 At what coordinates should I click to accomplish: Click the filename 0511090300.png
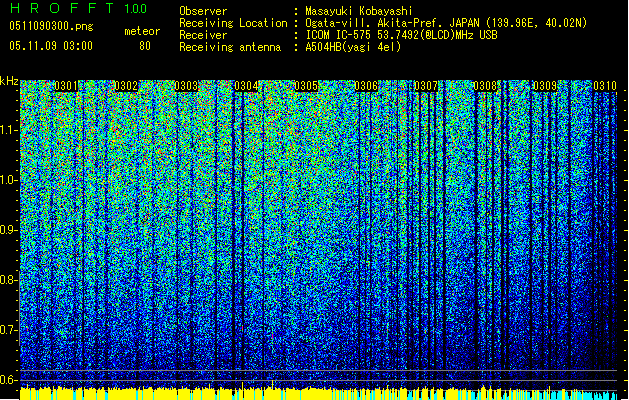click(51, 26)
